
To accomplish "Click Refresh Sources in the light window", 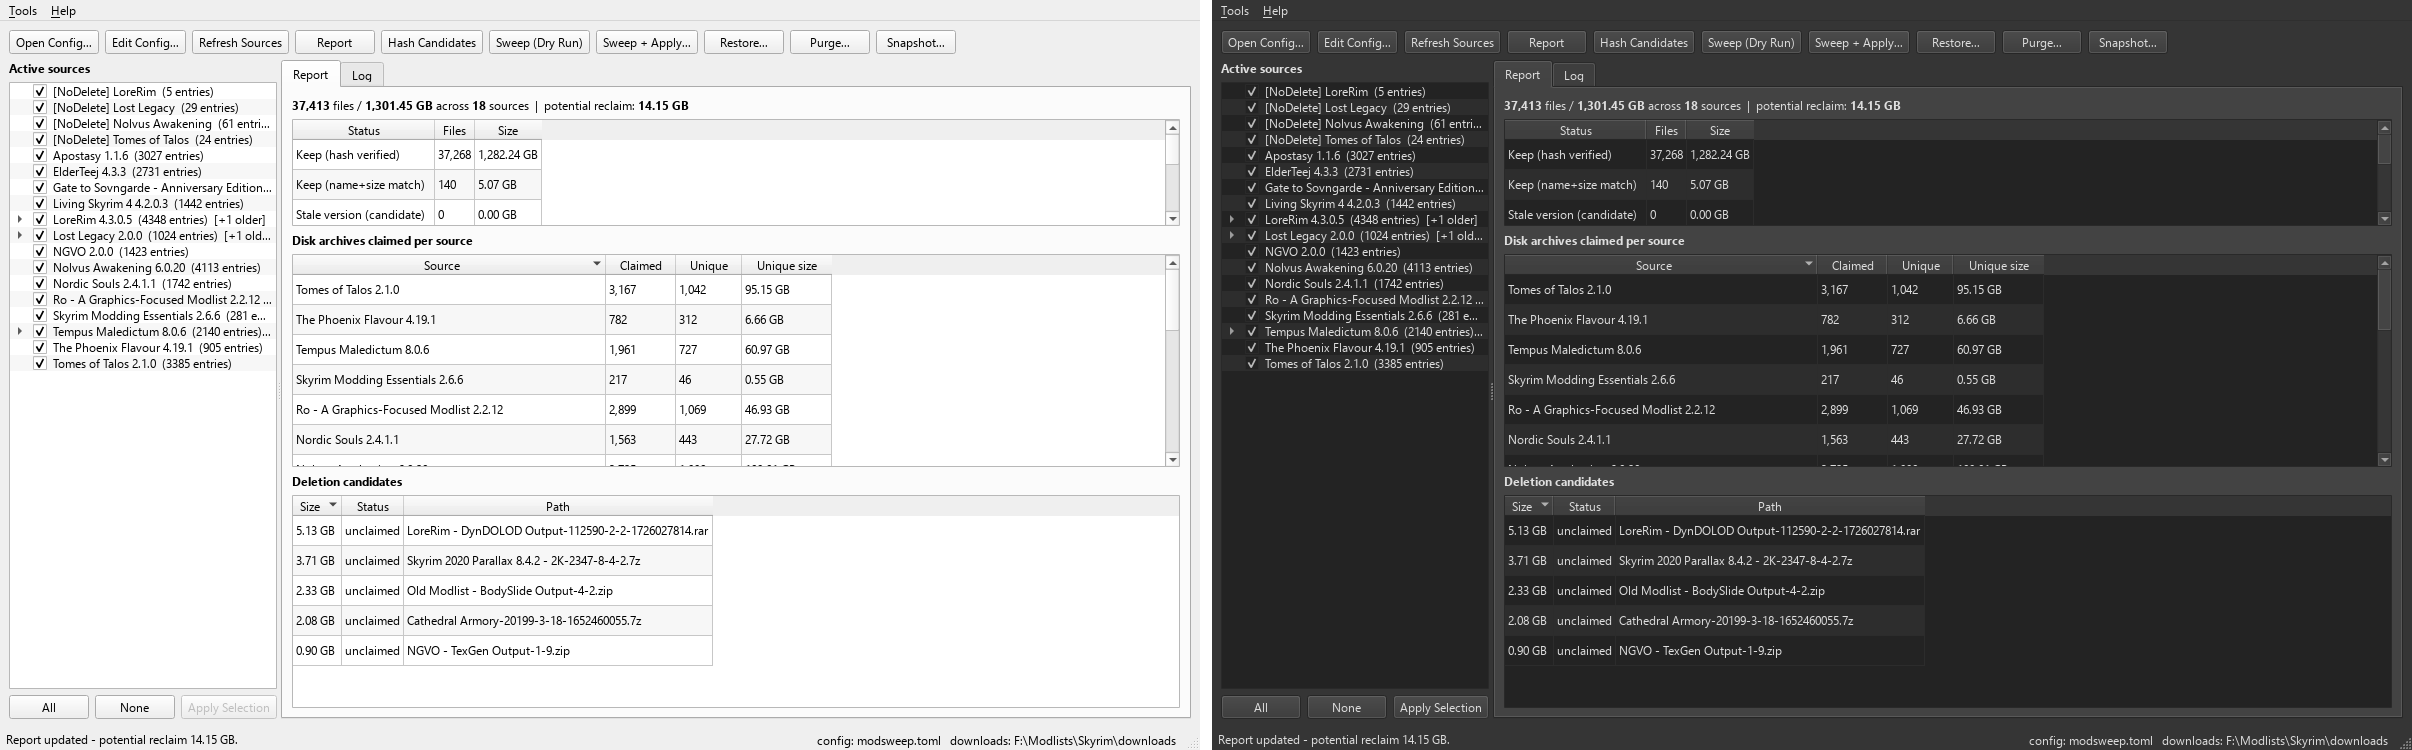I will [240, 43].
